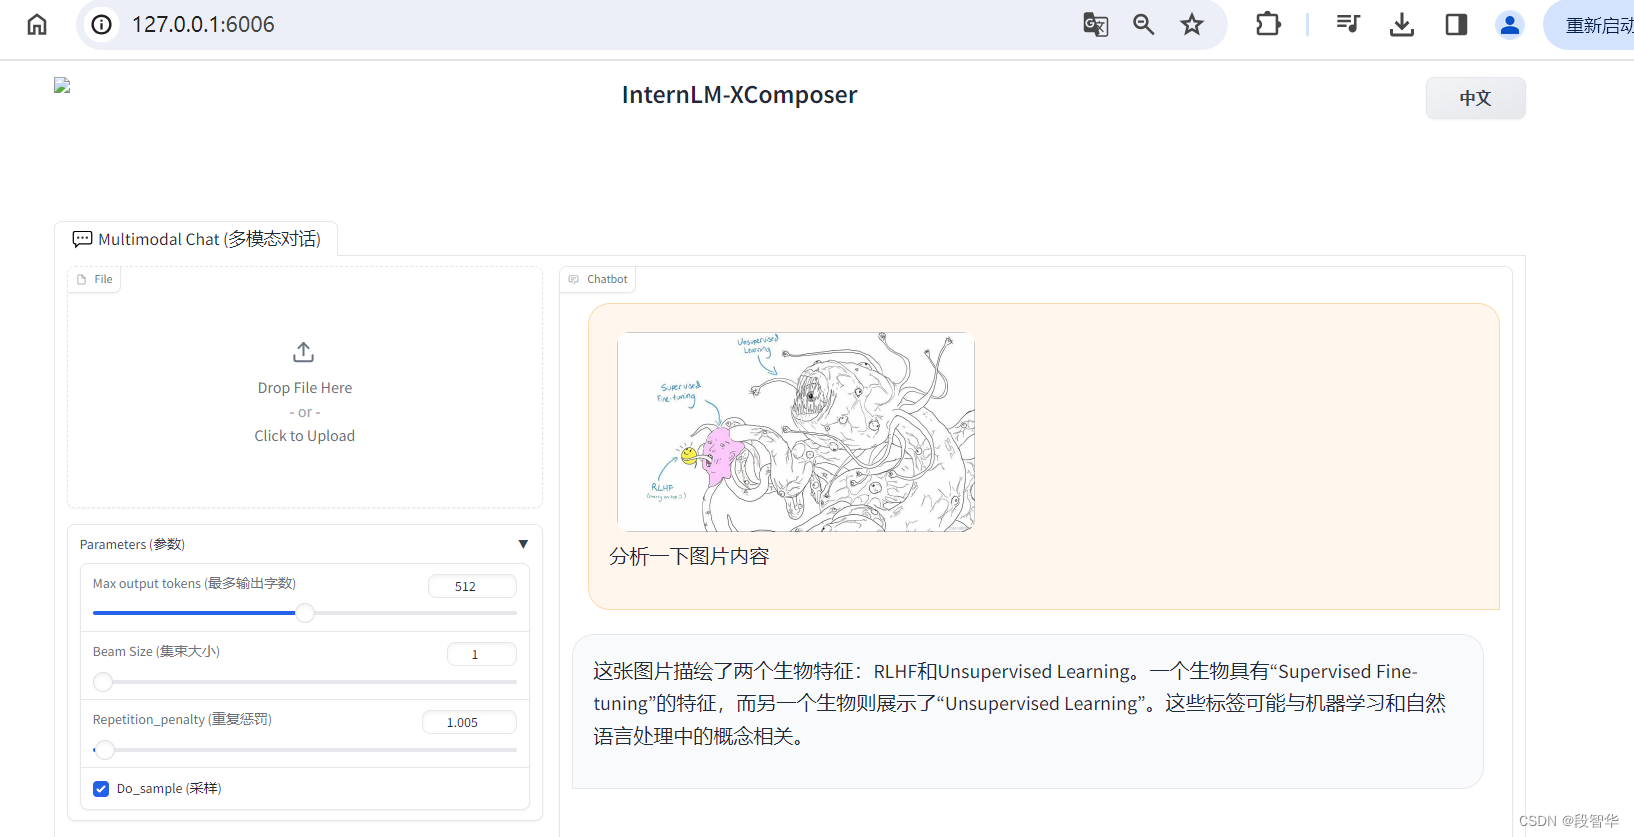1634x837 pixels.
Task: Click the broken logo image
Action: [62, 86]
